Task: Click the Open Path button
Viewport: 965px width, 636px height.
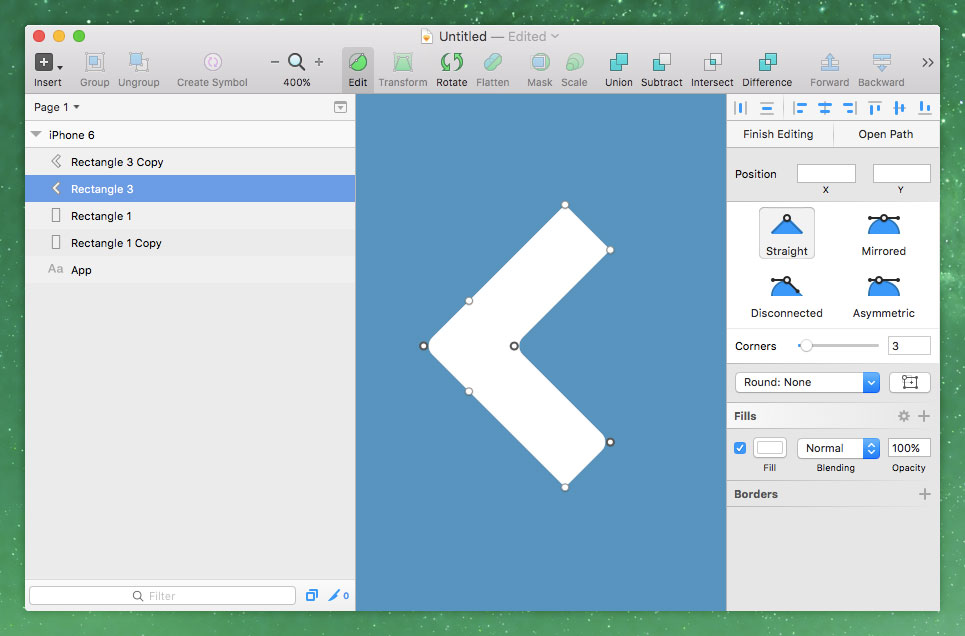Action: coord(885,134)
